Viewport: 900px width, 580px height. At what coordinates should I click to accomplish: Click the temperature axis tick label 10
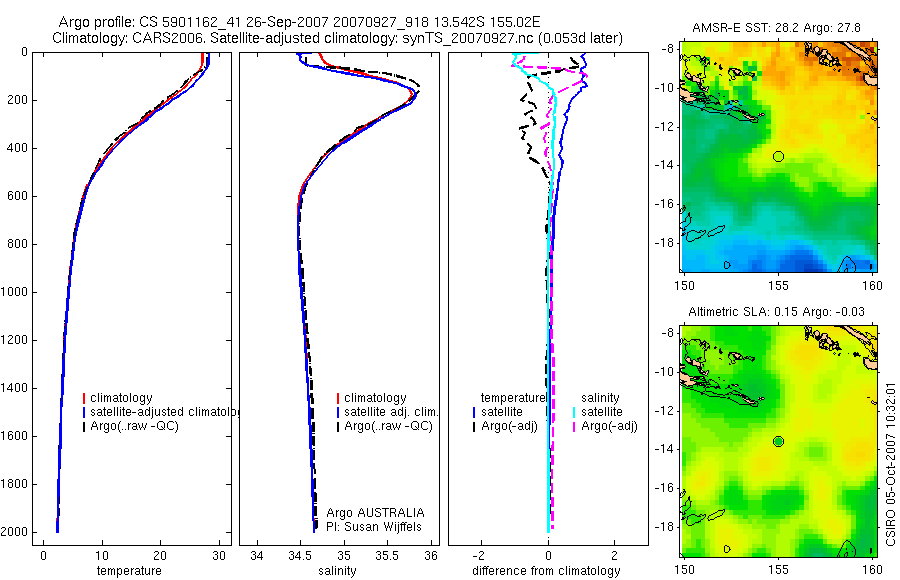click(x=102, y=556)
